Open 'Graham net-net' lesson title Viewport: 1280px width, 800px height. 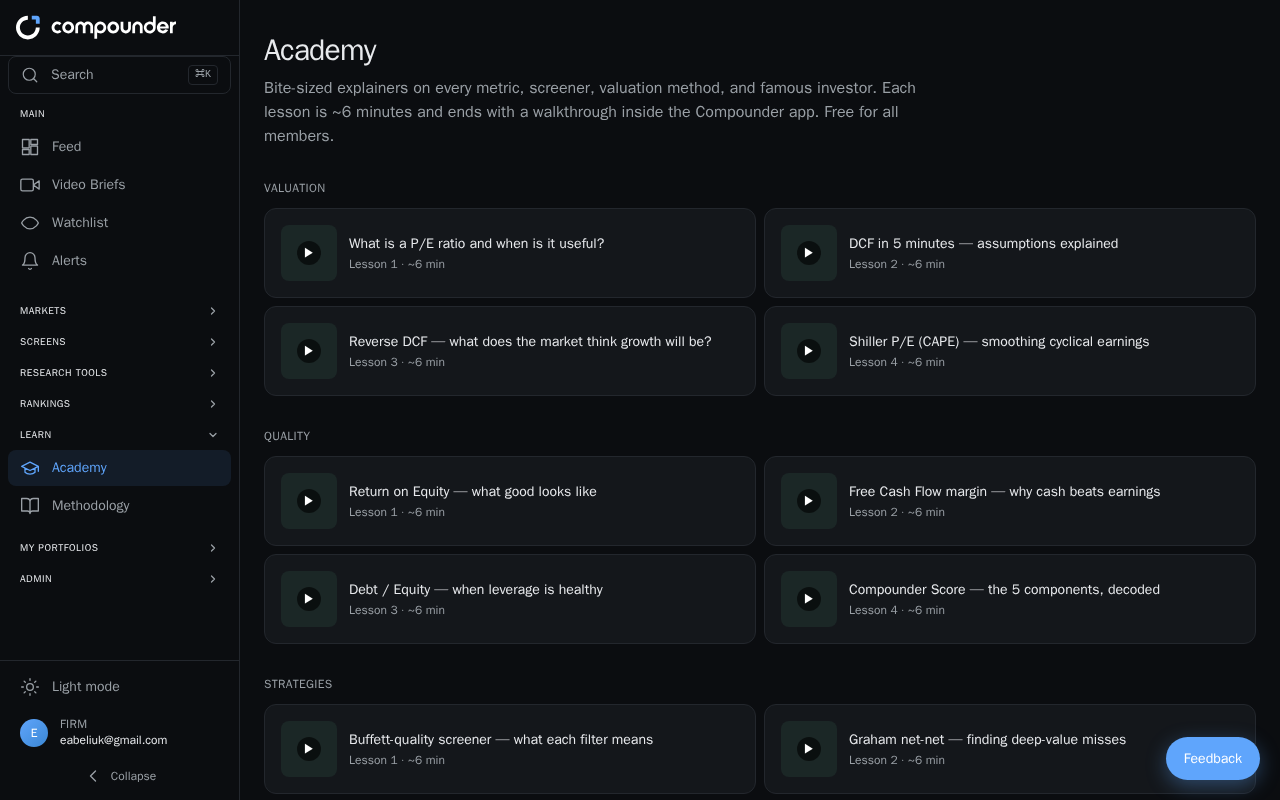(987, 740)
